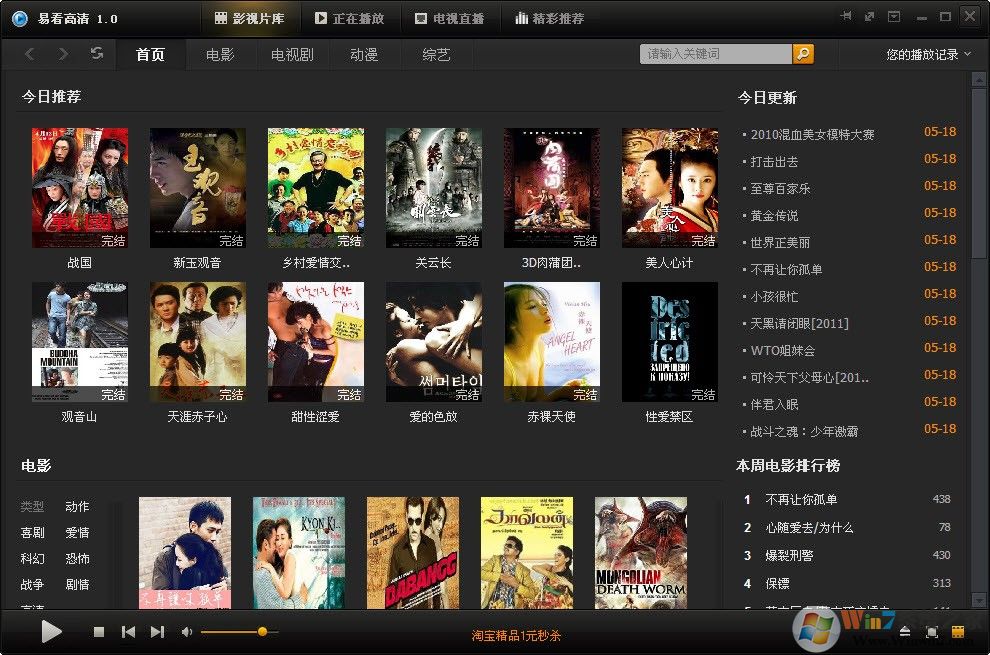This screenshot has width=990, height=655.
Task: Refresh the page with the reload icon
Action: 97,53
